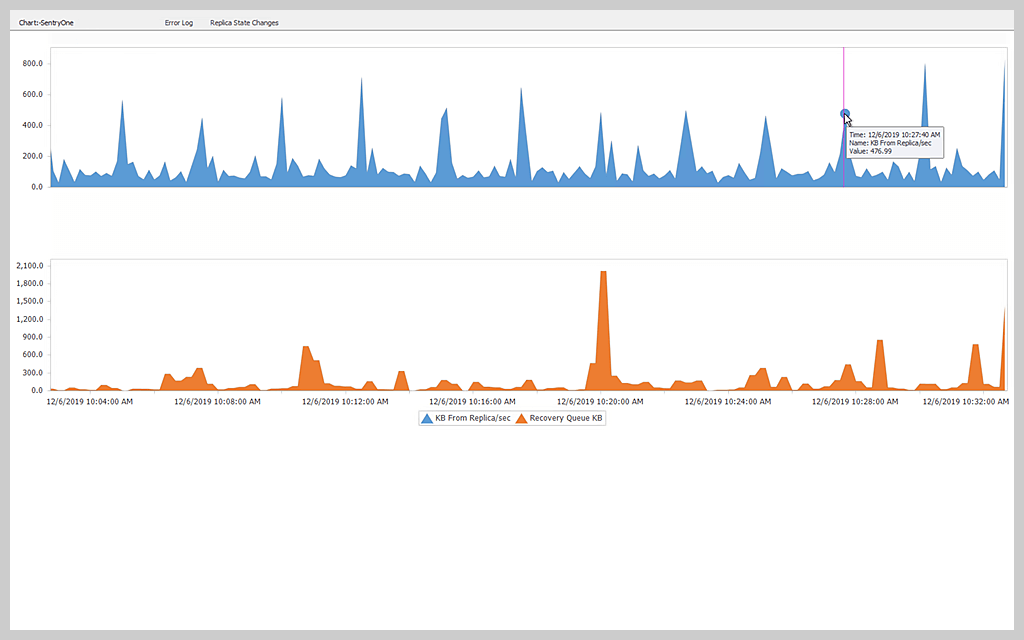
Task: Open the Replica State Changes view
Action: (243, 22)
